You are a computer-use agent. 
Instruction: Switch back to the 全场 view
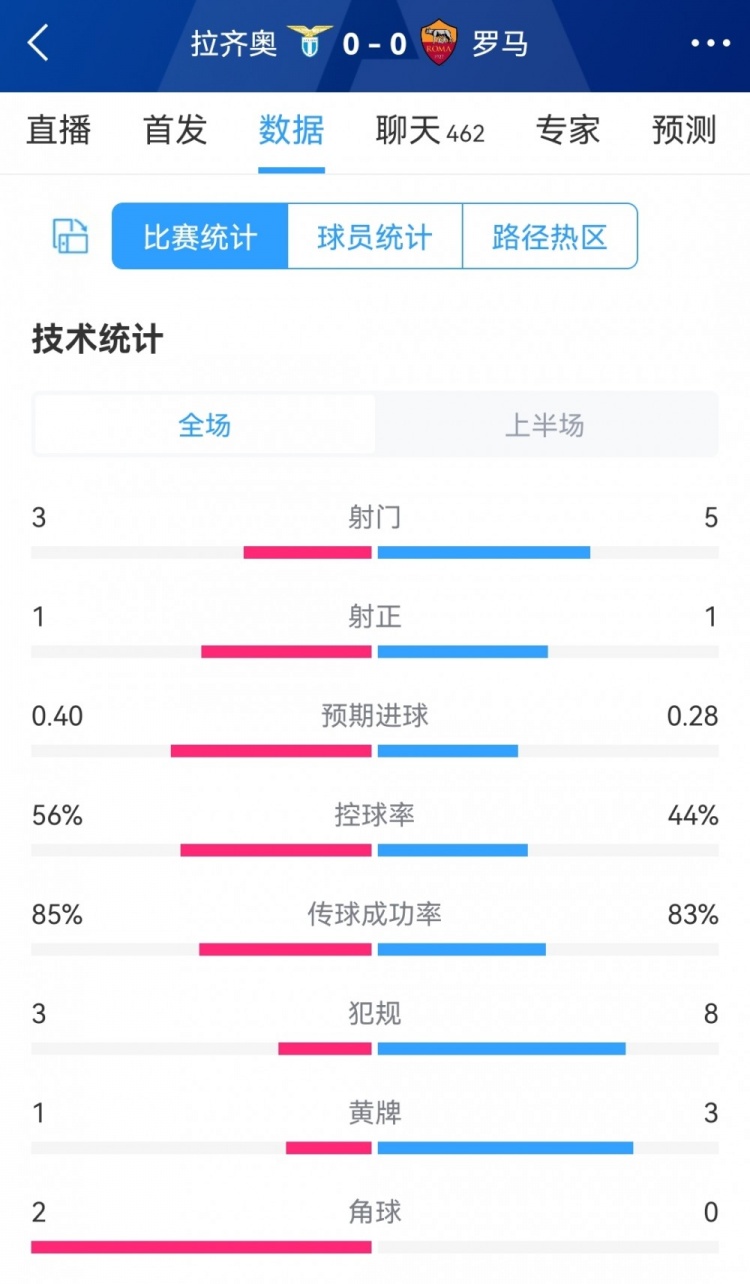click(x=204, y=425)
